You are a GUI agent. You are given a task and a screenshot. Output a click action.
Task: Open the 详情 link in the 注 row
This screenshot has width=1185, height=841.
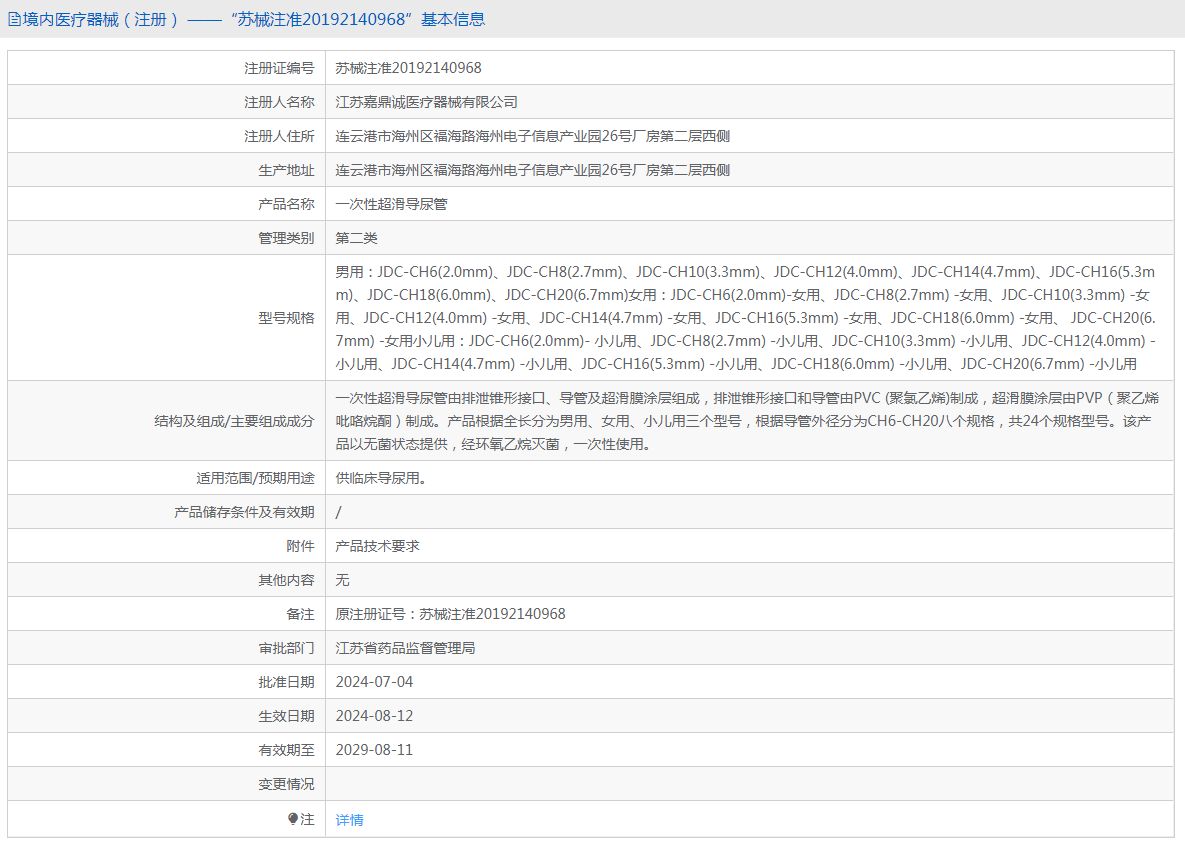point(349,820)
